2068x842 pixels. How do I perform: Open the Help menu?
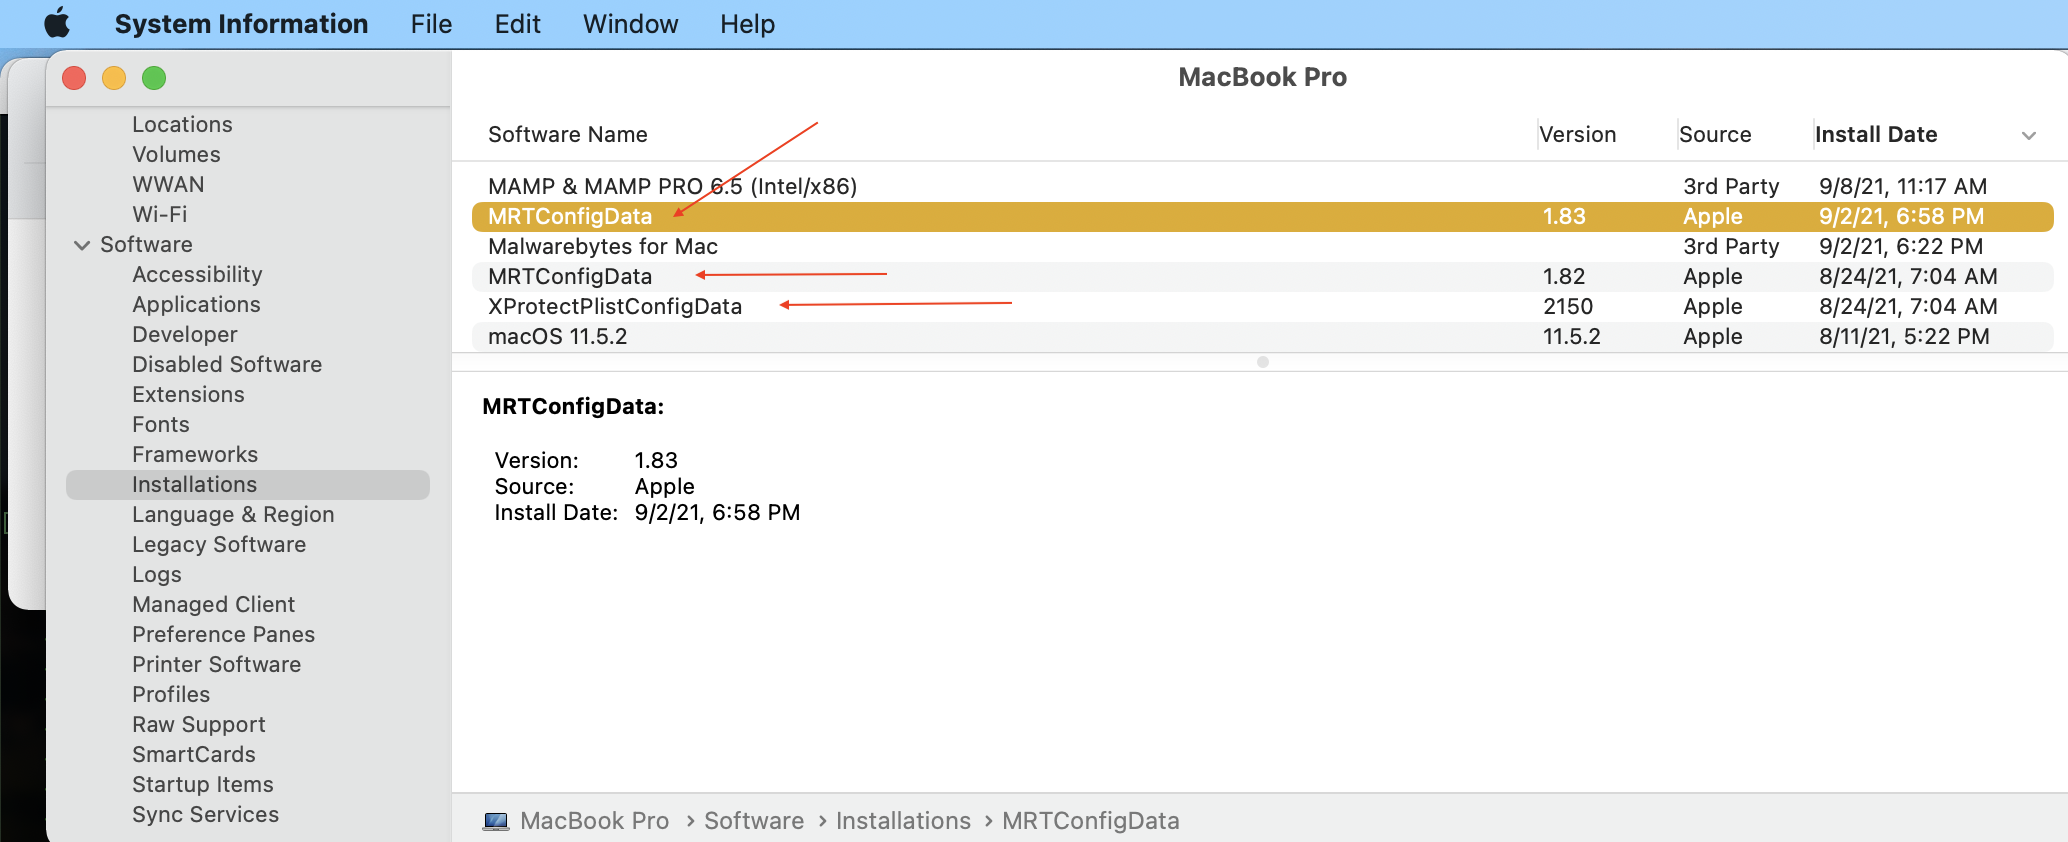[747, 24]
